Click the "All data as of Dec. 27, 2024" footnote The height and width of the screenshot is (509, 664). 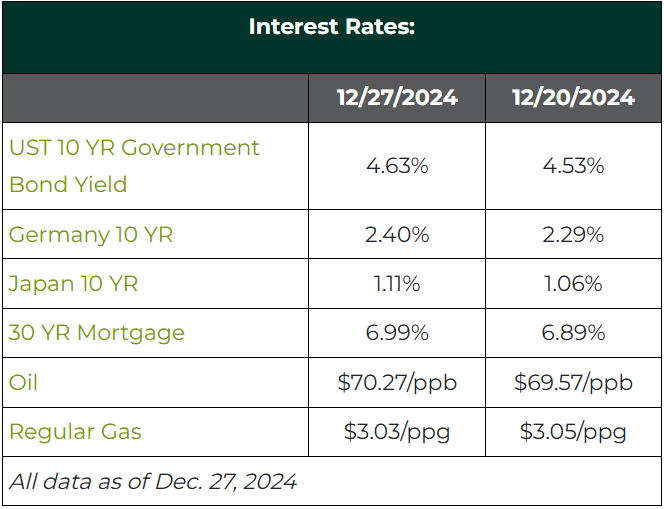point(153,481)
